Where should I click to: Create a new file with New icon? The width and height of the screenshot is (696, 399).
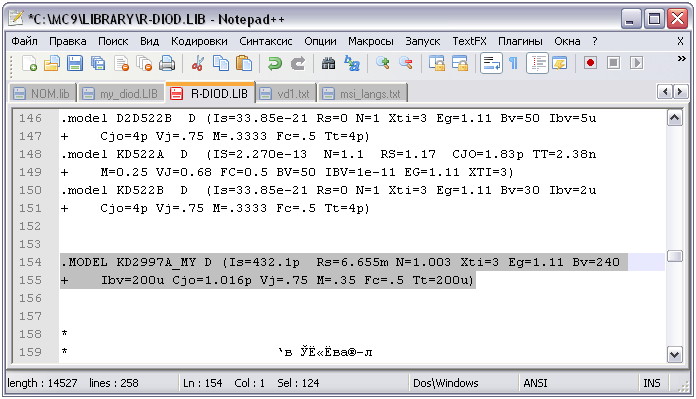pyautogui.click(x=29, y=63)
